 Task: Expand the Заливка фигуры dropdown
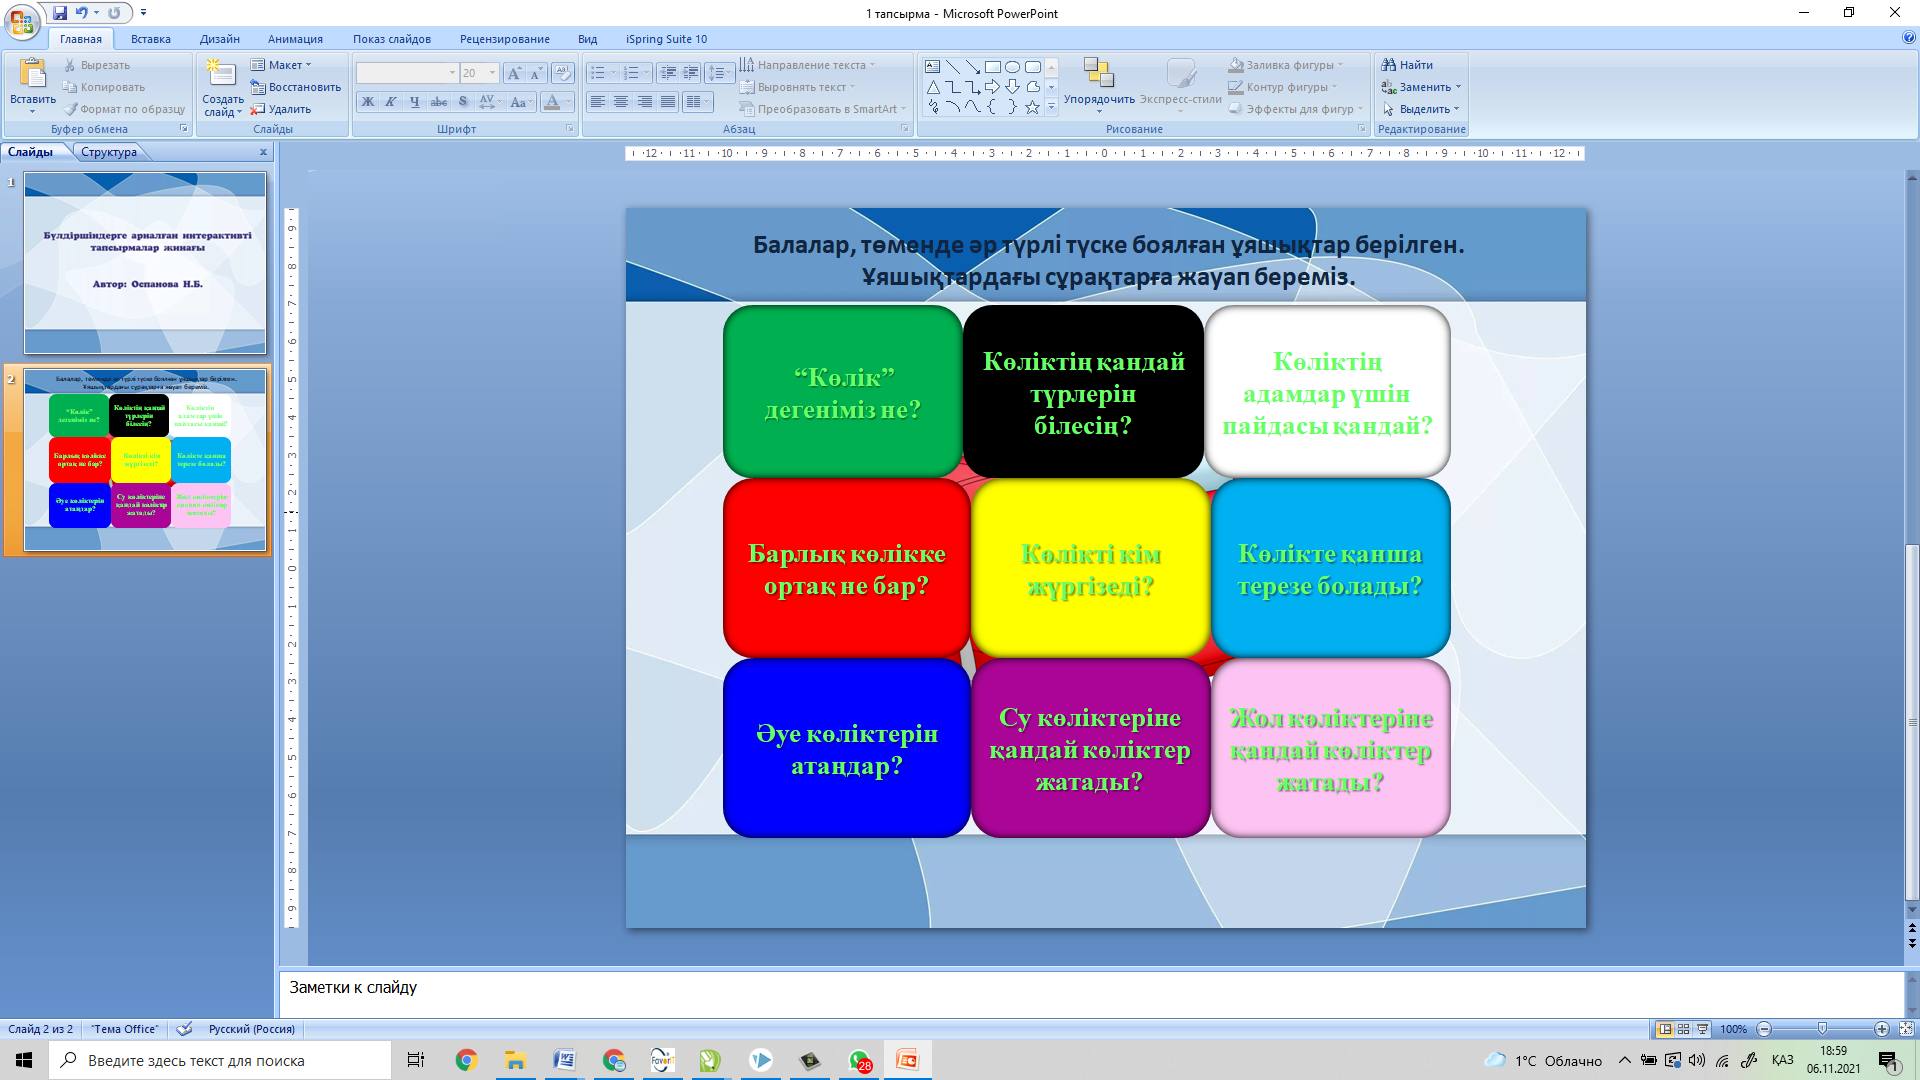point(1341,65)
